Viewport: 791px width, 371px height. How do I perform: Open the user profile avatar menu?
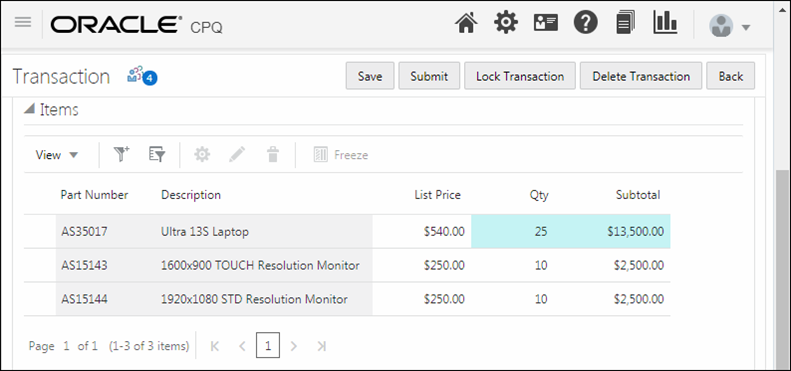click(729, 26)
